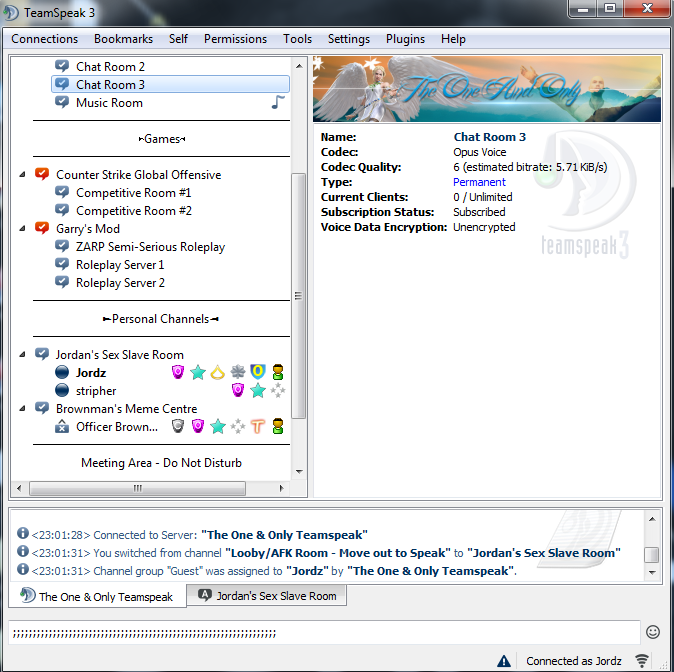Select the Personal Channels spacer
This screenshot has width=674, height=672.
click(x=161, y=319)
